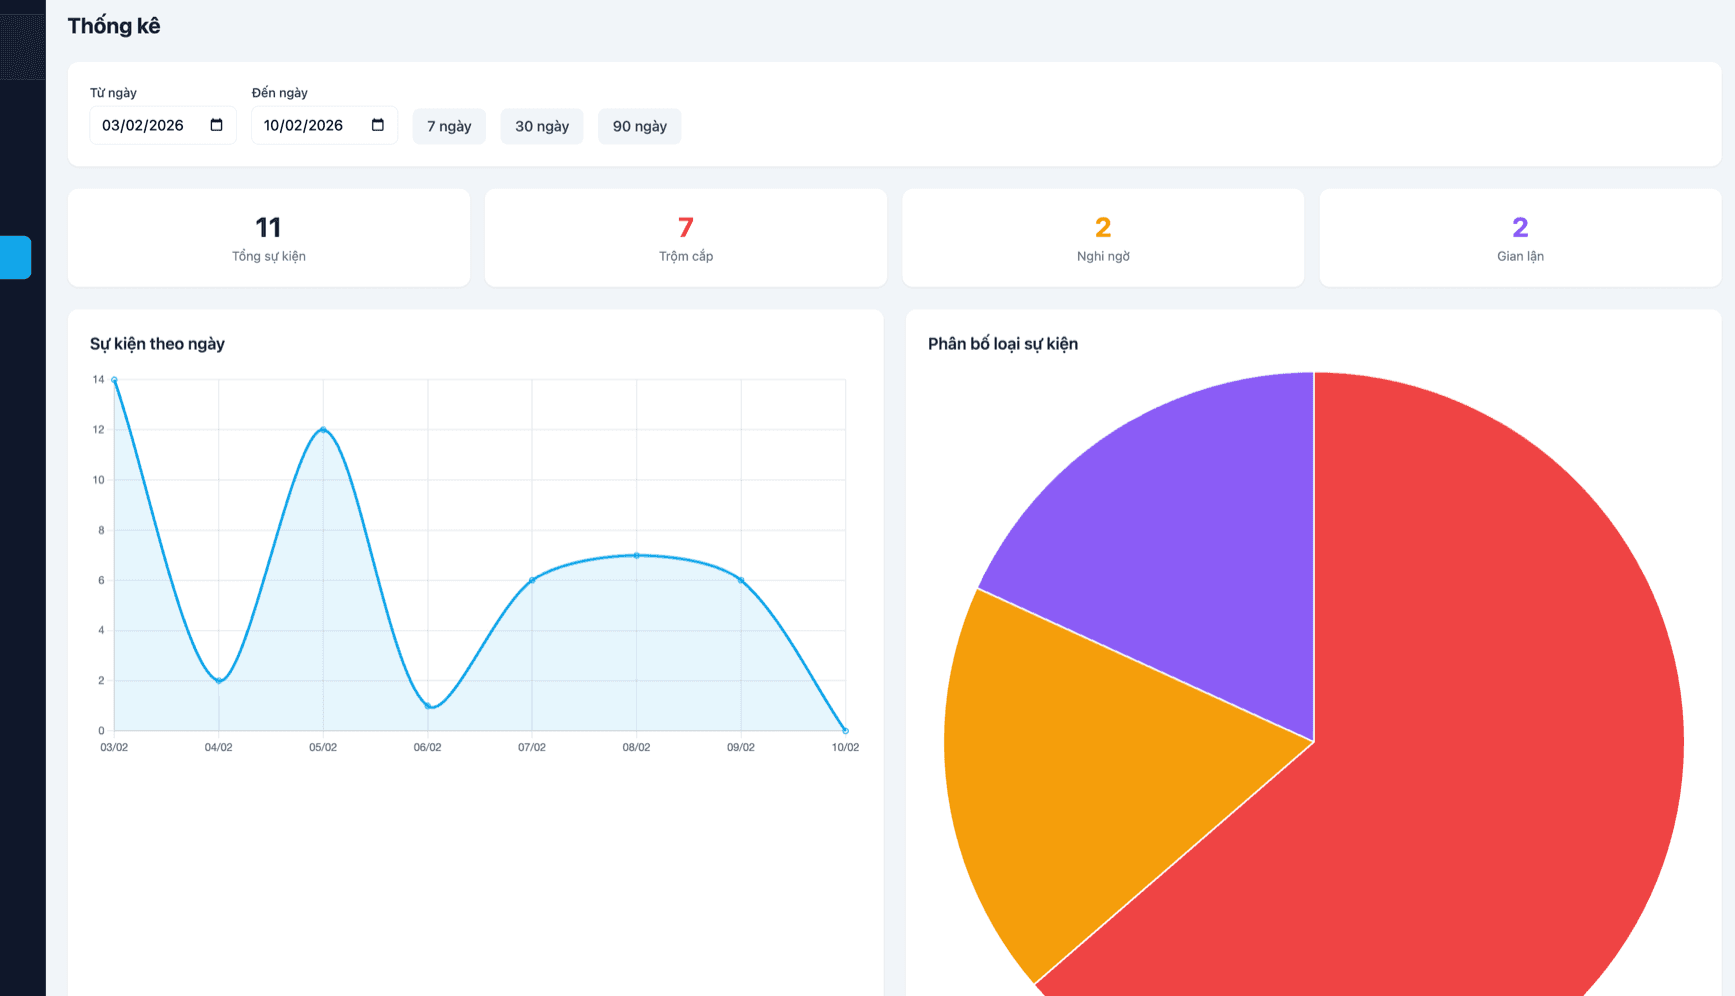Viewport: 1735px width, 996px height.
Task: Select the 06/02 low point on chart
Action: click(428, 706)
